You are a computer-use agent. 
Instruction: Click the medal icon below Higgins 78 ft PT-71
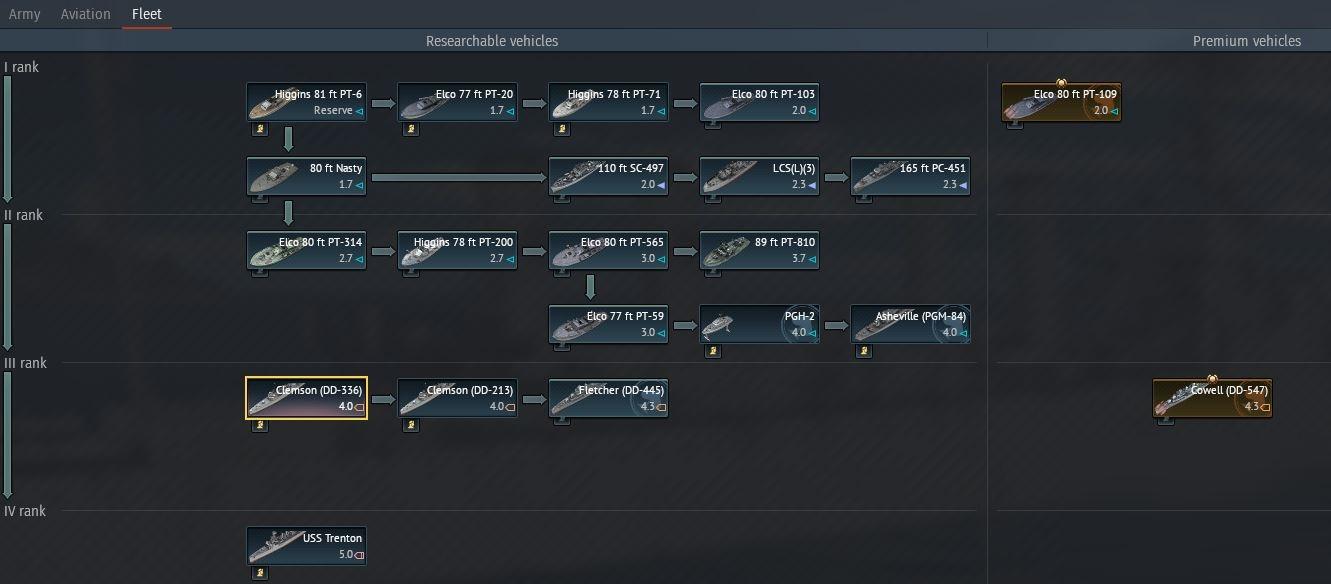coord(561,129)
